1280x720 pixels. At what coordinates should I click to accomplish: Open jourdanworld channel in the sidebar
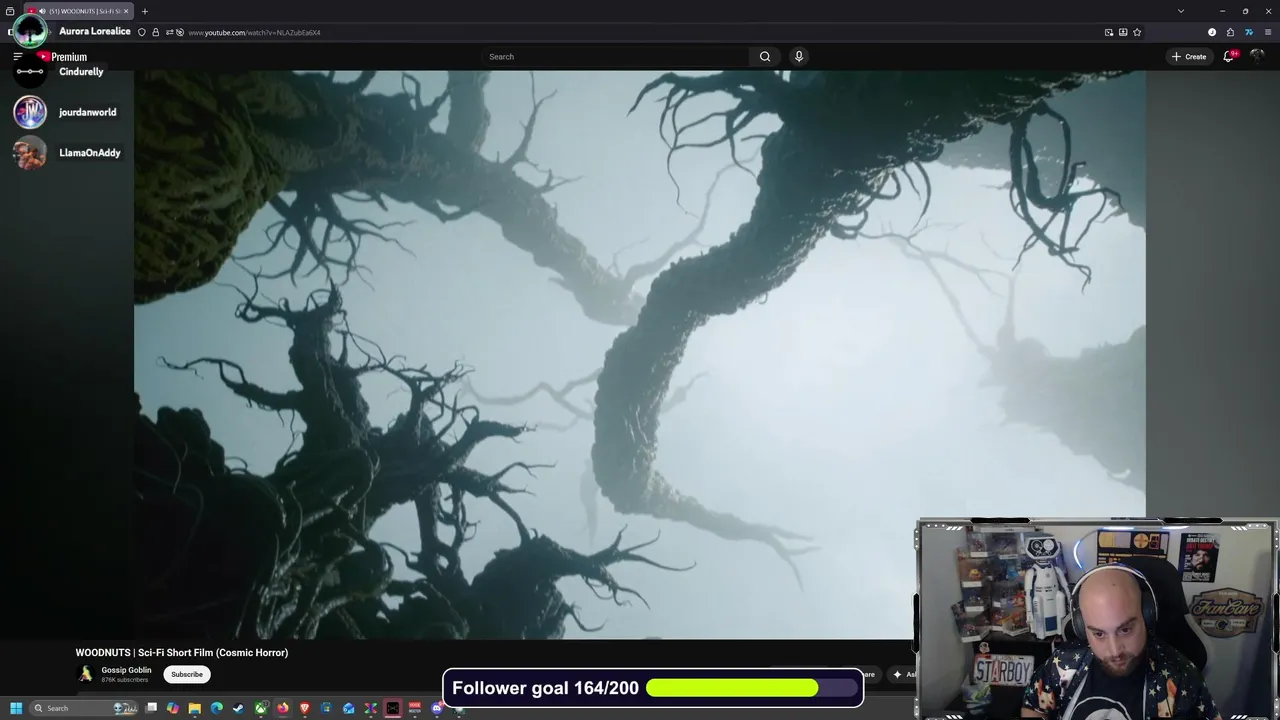point(87,112)
